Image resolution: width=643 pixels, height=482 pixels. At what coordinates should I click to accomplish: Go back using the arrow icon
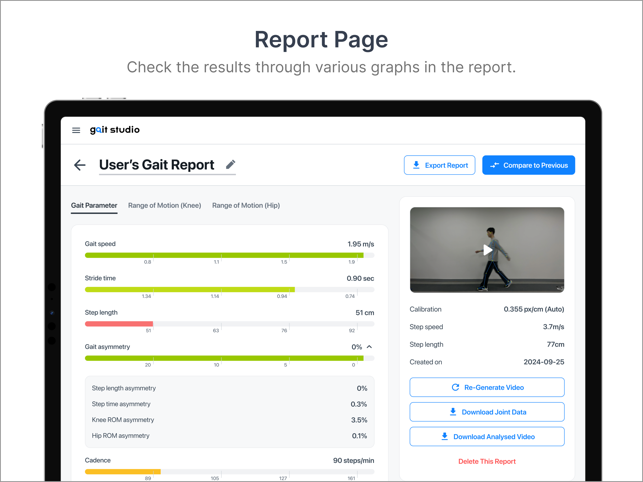point(80,165)
